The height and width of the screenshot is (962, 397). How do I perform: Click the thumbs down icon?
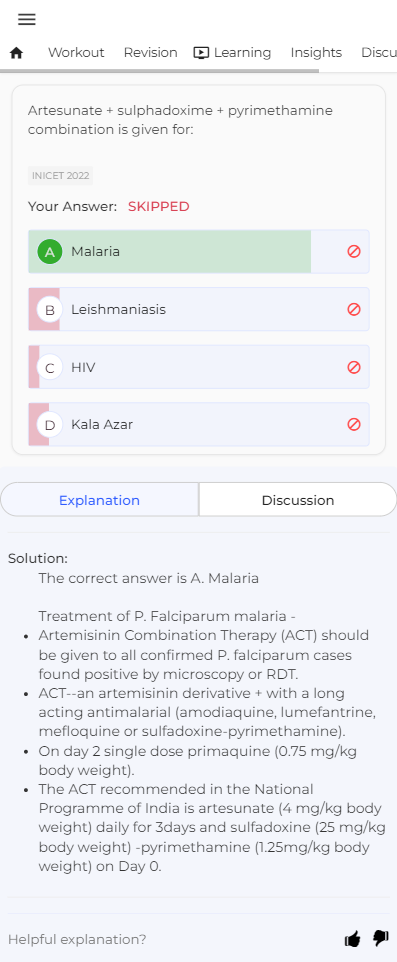[x=381, y=938]
